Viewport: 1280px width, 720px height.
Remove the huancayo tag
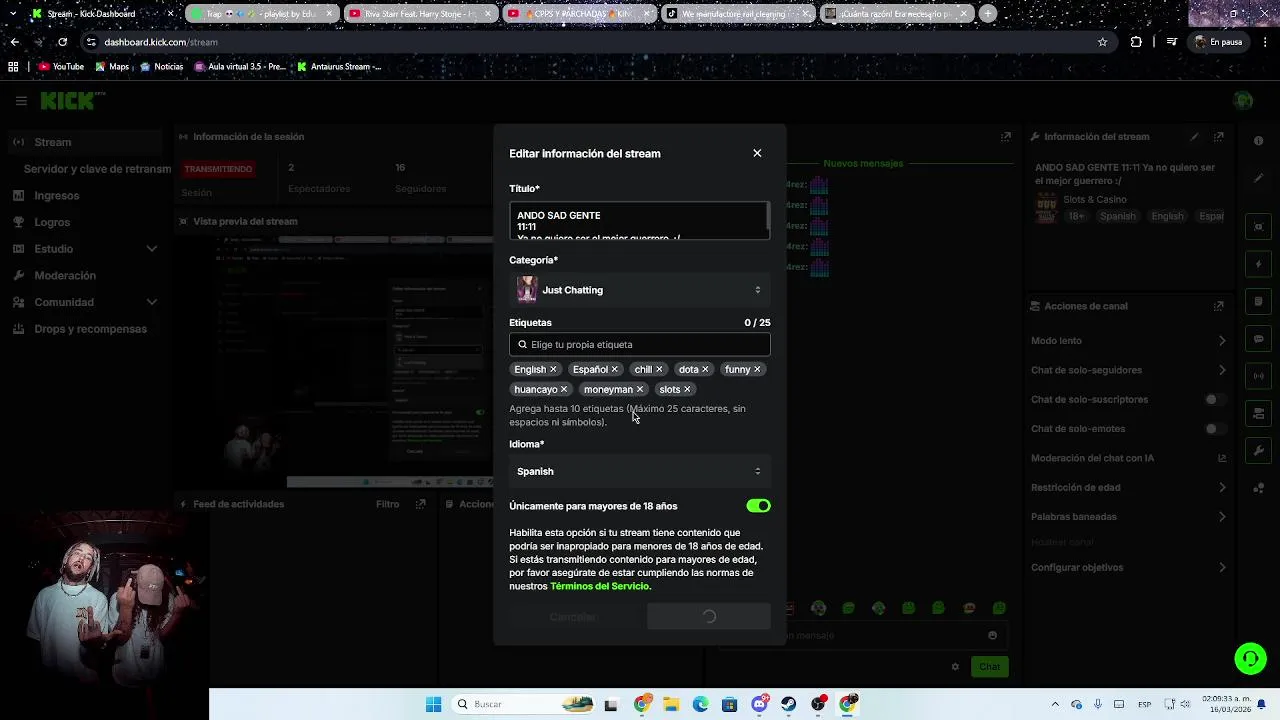tap(564, 390)
